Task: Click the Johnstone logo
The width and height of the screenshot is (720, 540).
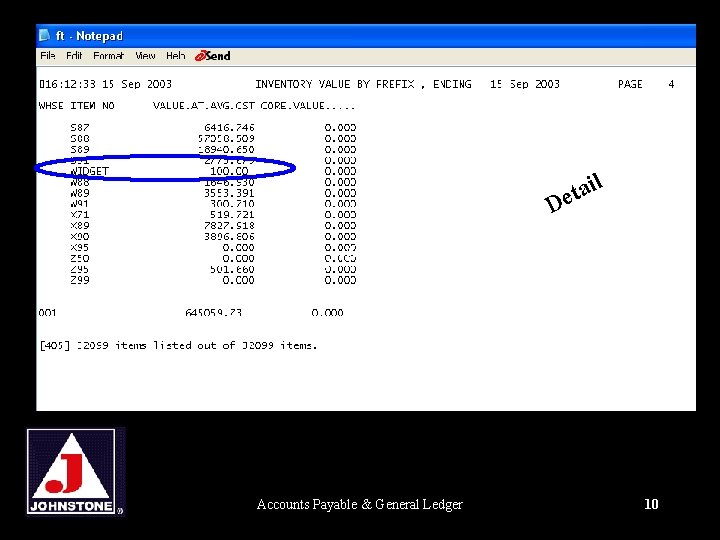Action: click(x=75, y=472)
